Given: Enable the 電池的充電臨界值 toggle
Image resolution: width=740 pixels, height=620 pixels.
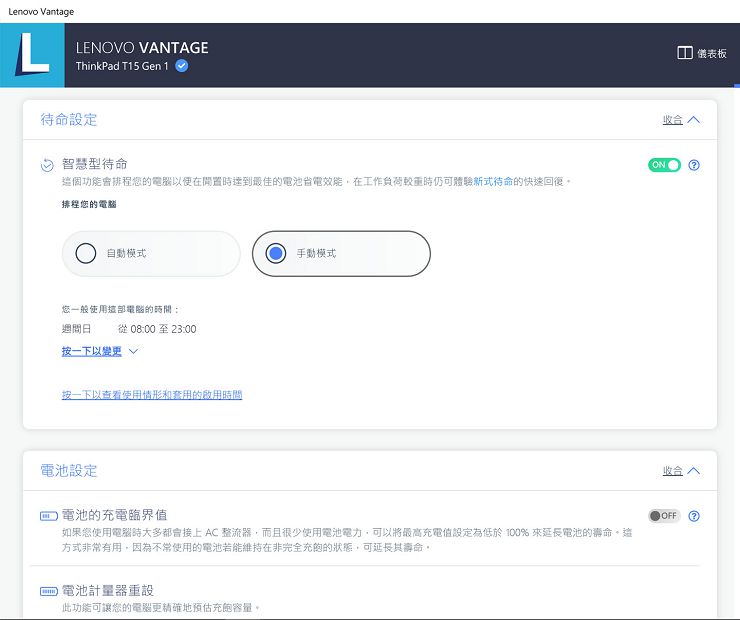Looking at the screenshot, I should (664, 516).
